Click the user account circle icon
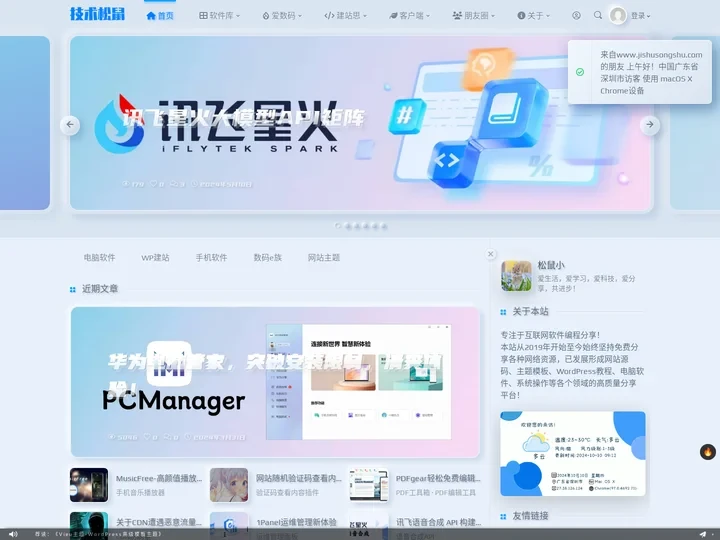The height and width of the screenshot is (540, 720). tap(576, 16)
